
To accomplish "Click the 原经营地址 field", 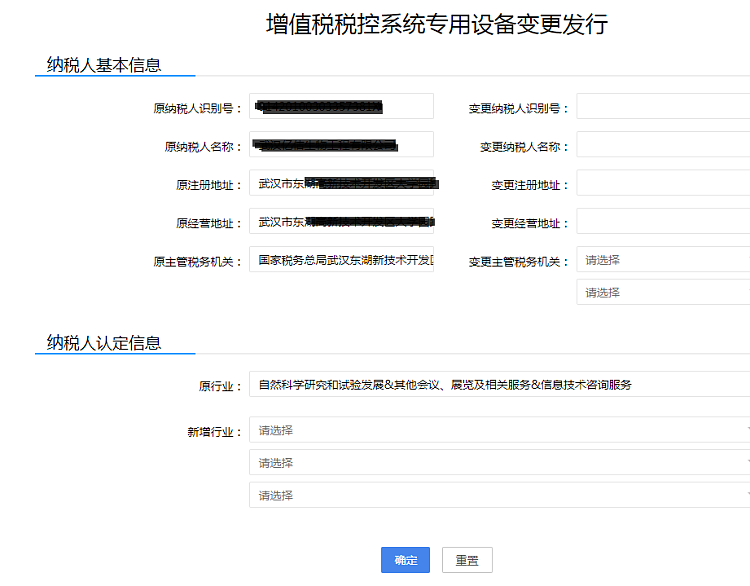I will point(342,221).
